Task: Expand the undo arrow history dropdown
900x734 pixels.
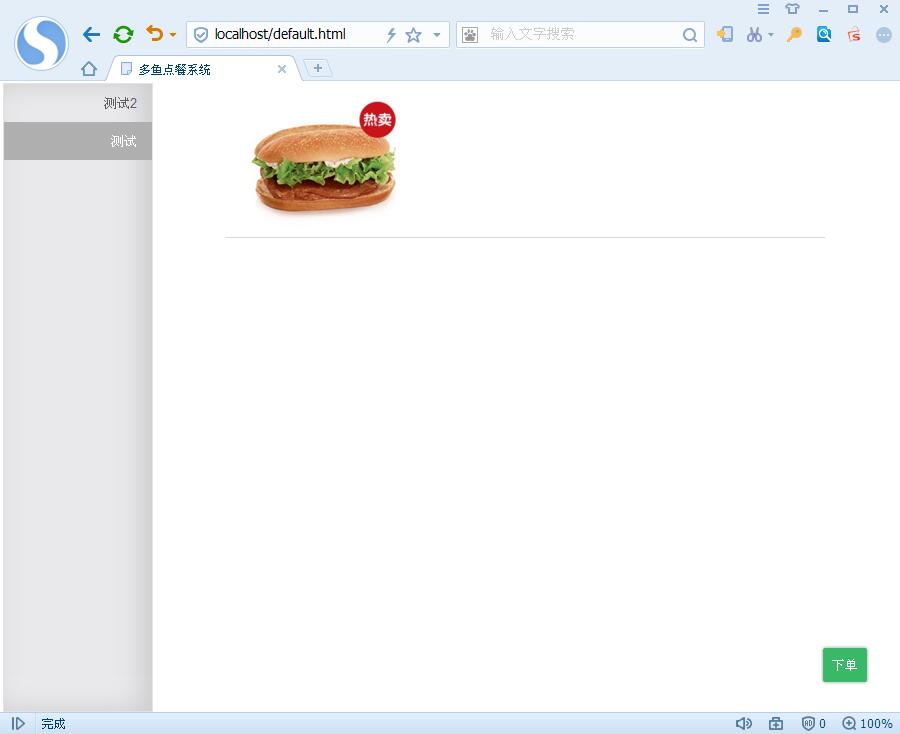Action: coord(173,35)
